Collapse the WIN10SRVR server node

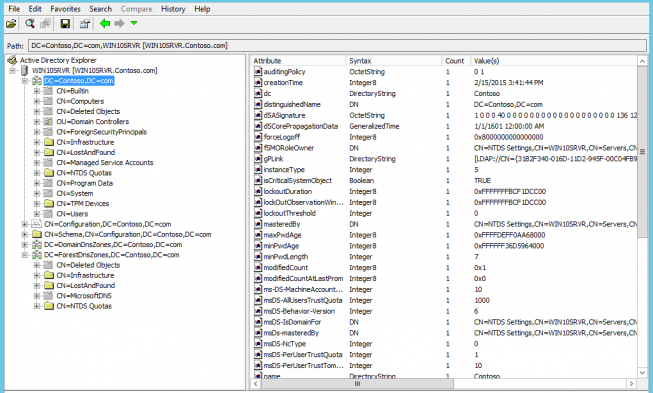point(13,71)
